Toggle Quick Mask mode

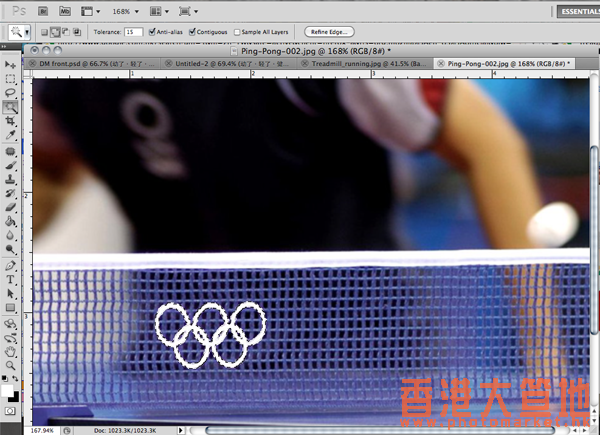tap(10, 411)
